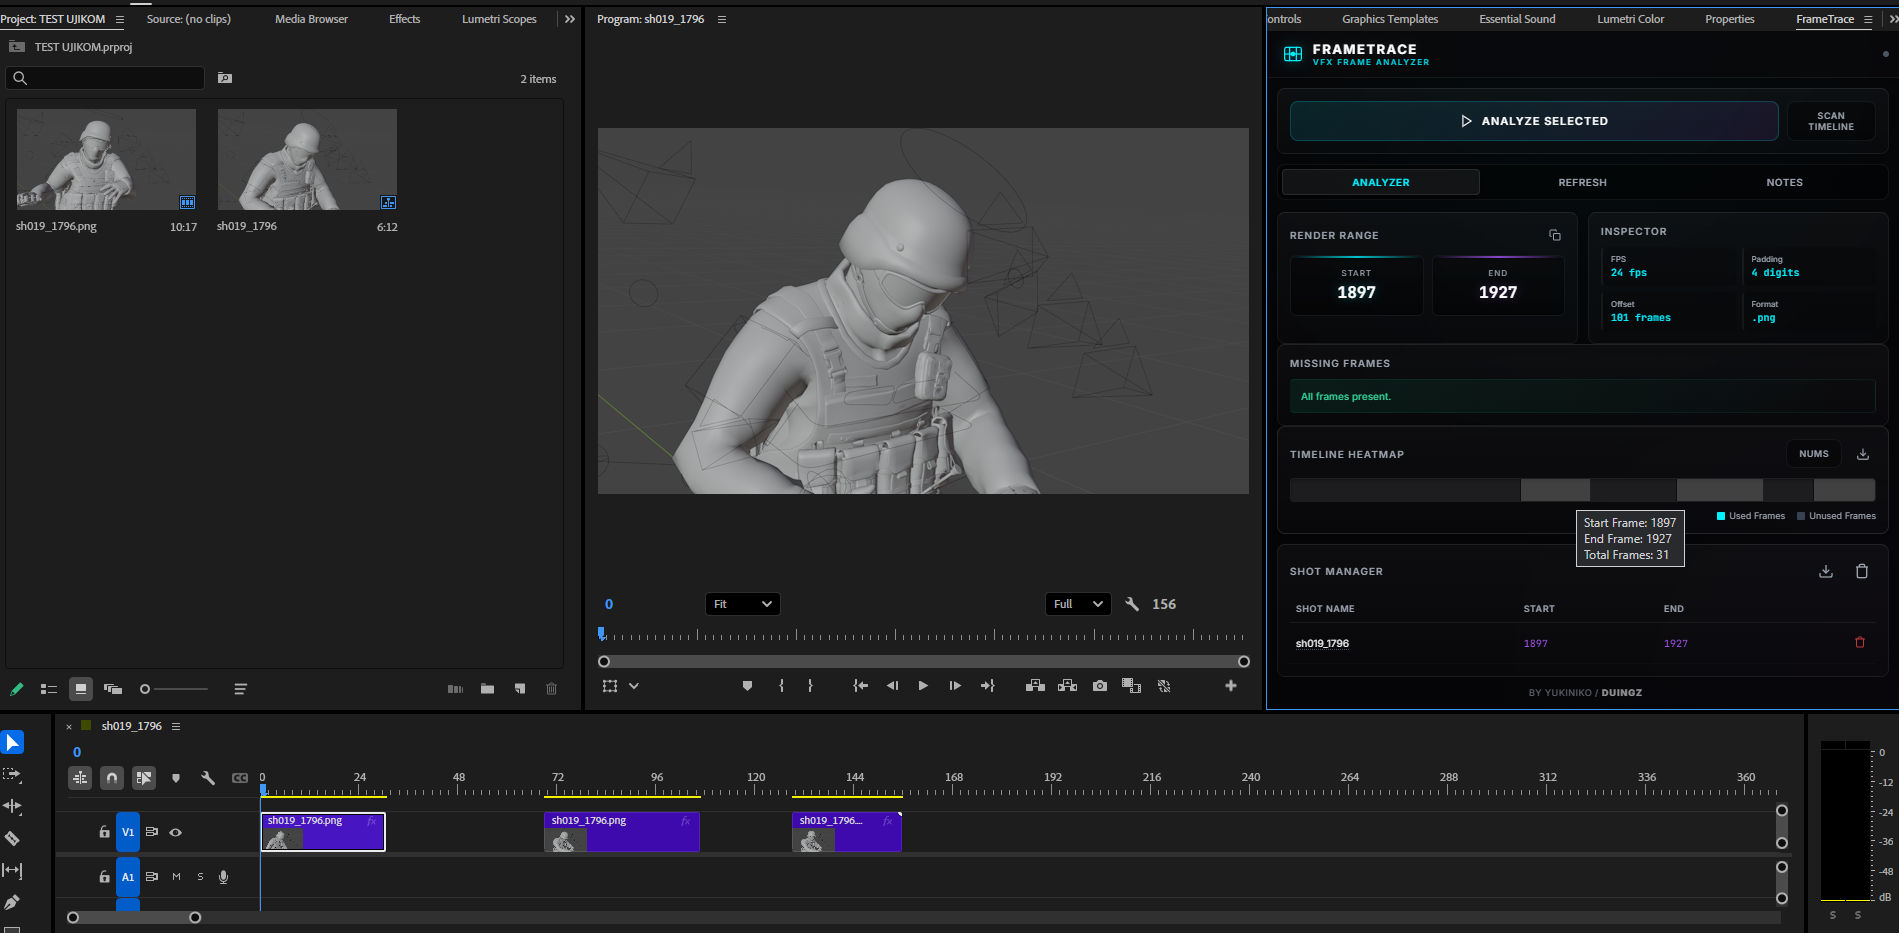Click Mark Out bracket in Program monitor
The image size is (1899, 933).
[810, 686]
